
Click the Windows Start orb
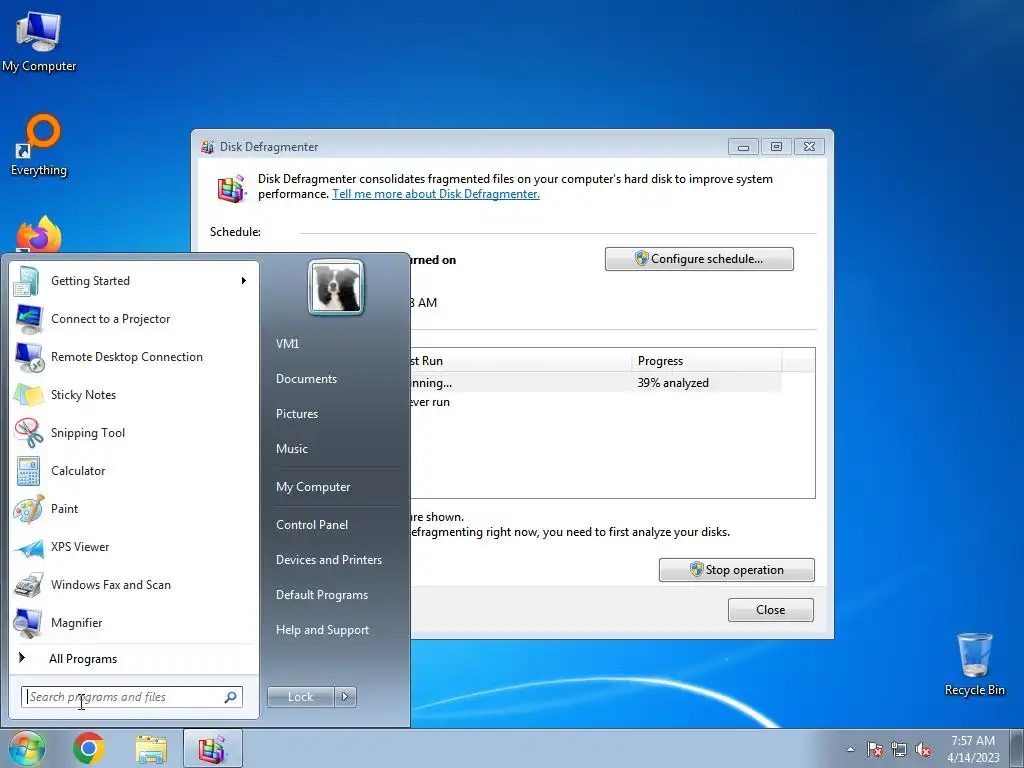point(27,748)
